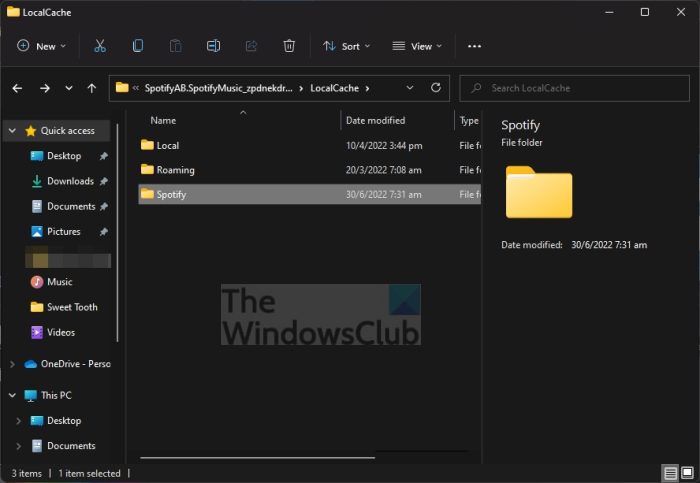Image resolution: width=700 pixels, height=483 pixels.
Task: Go up one folder level arrow
Action: coord(92,88)
